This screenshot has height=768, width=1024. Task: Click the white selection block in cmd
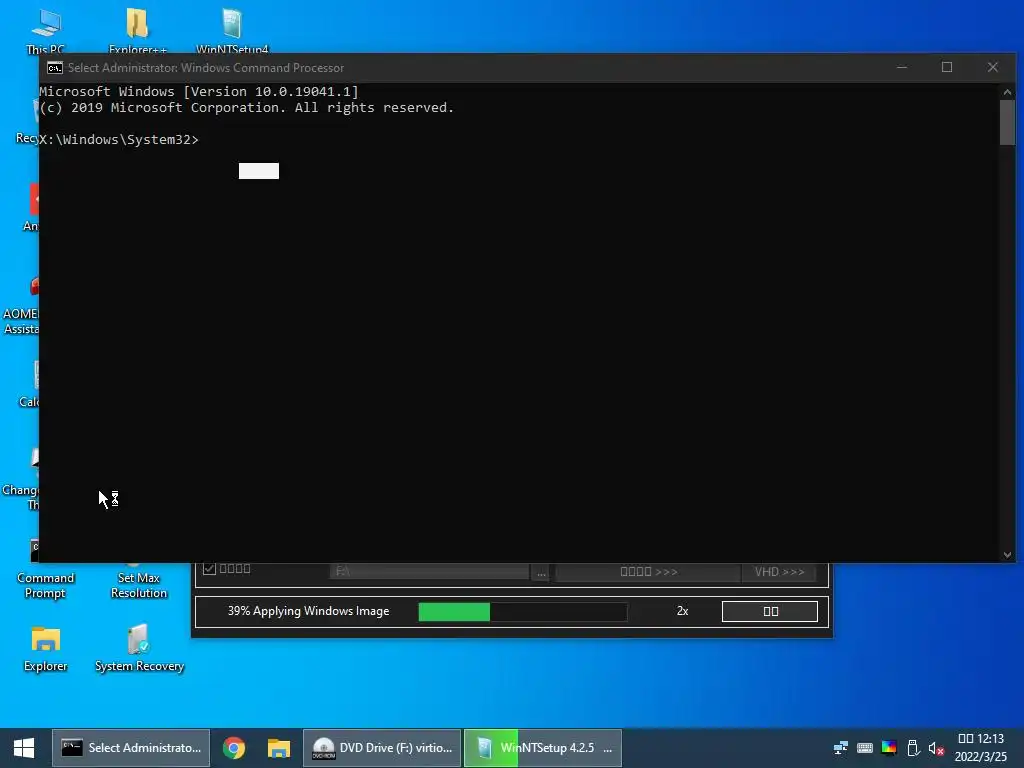[x=259, y=170]
